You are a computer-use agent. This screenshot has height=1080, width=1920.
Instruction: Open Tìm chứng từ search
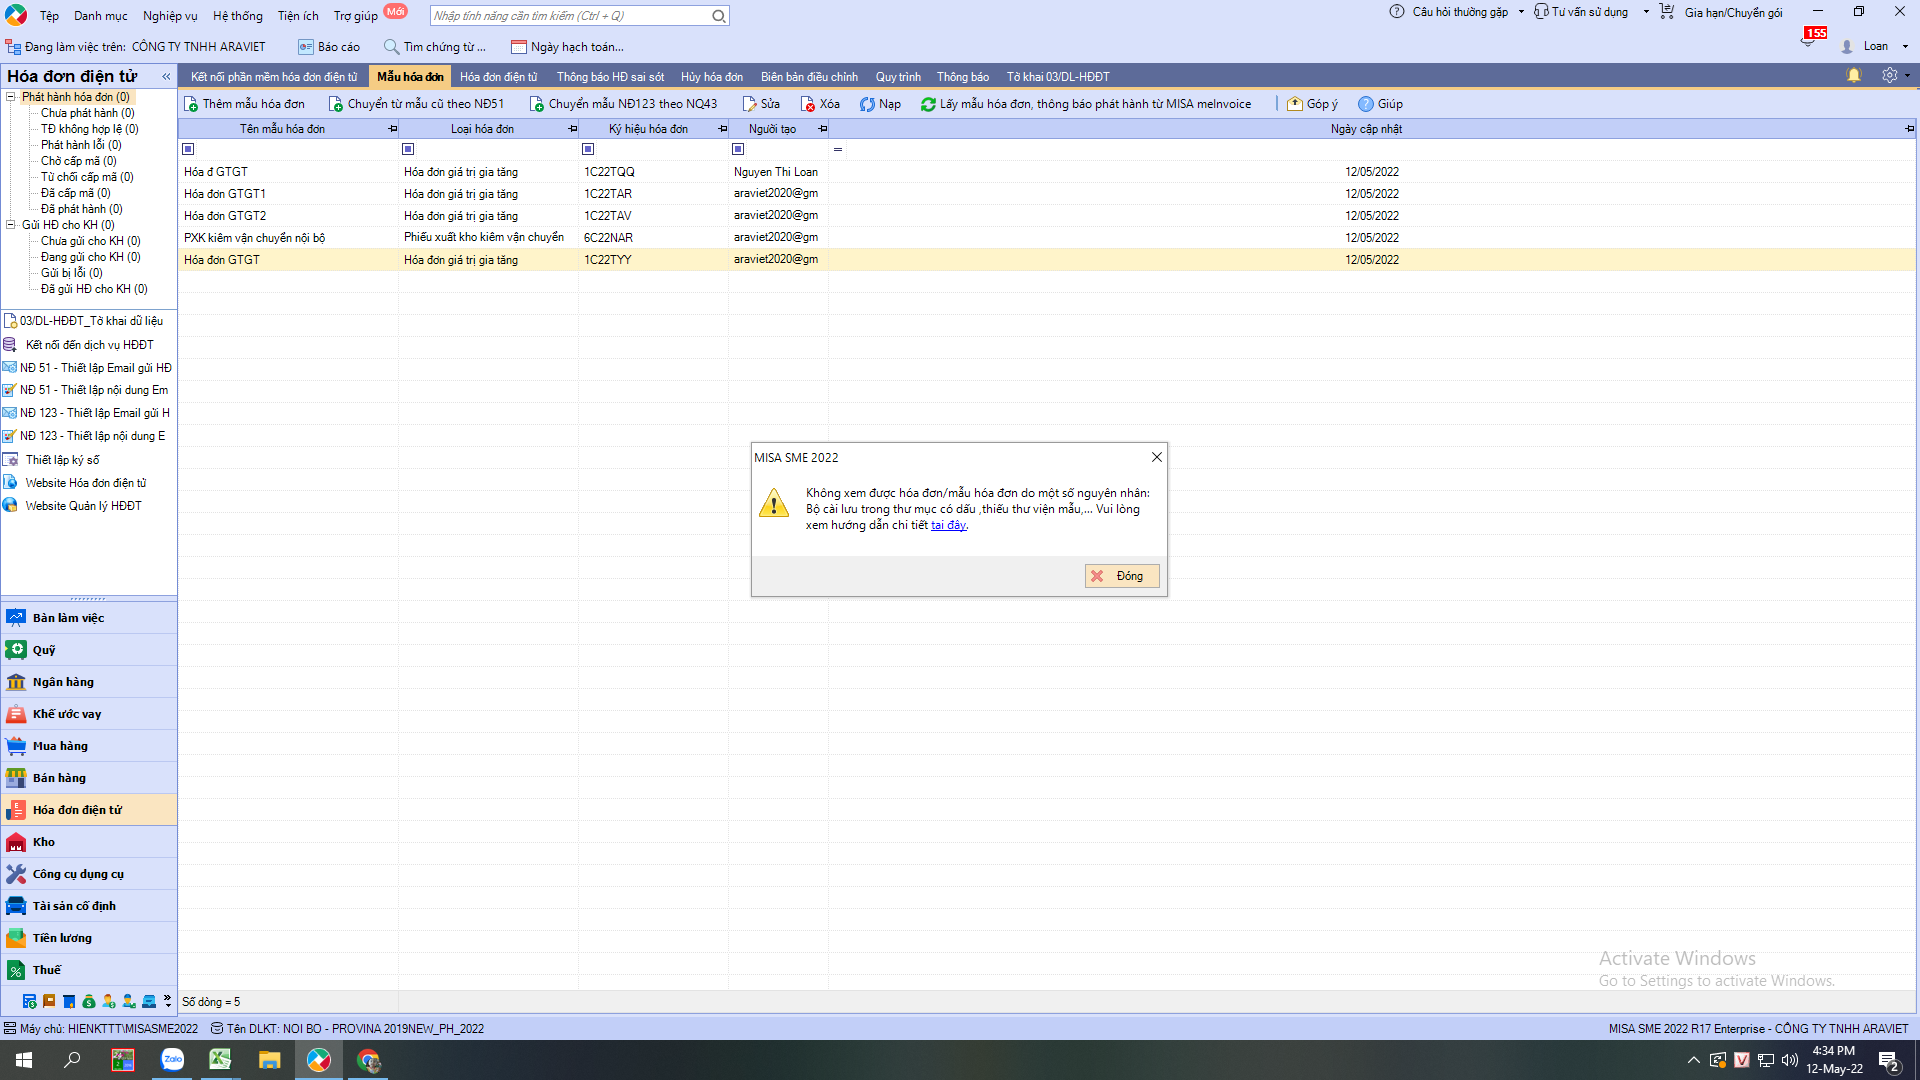435,47
